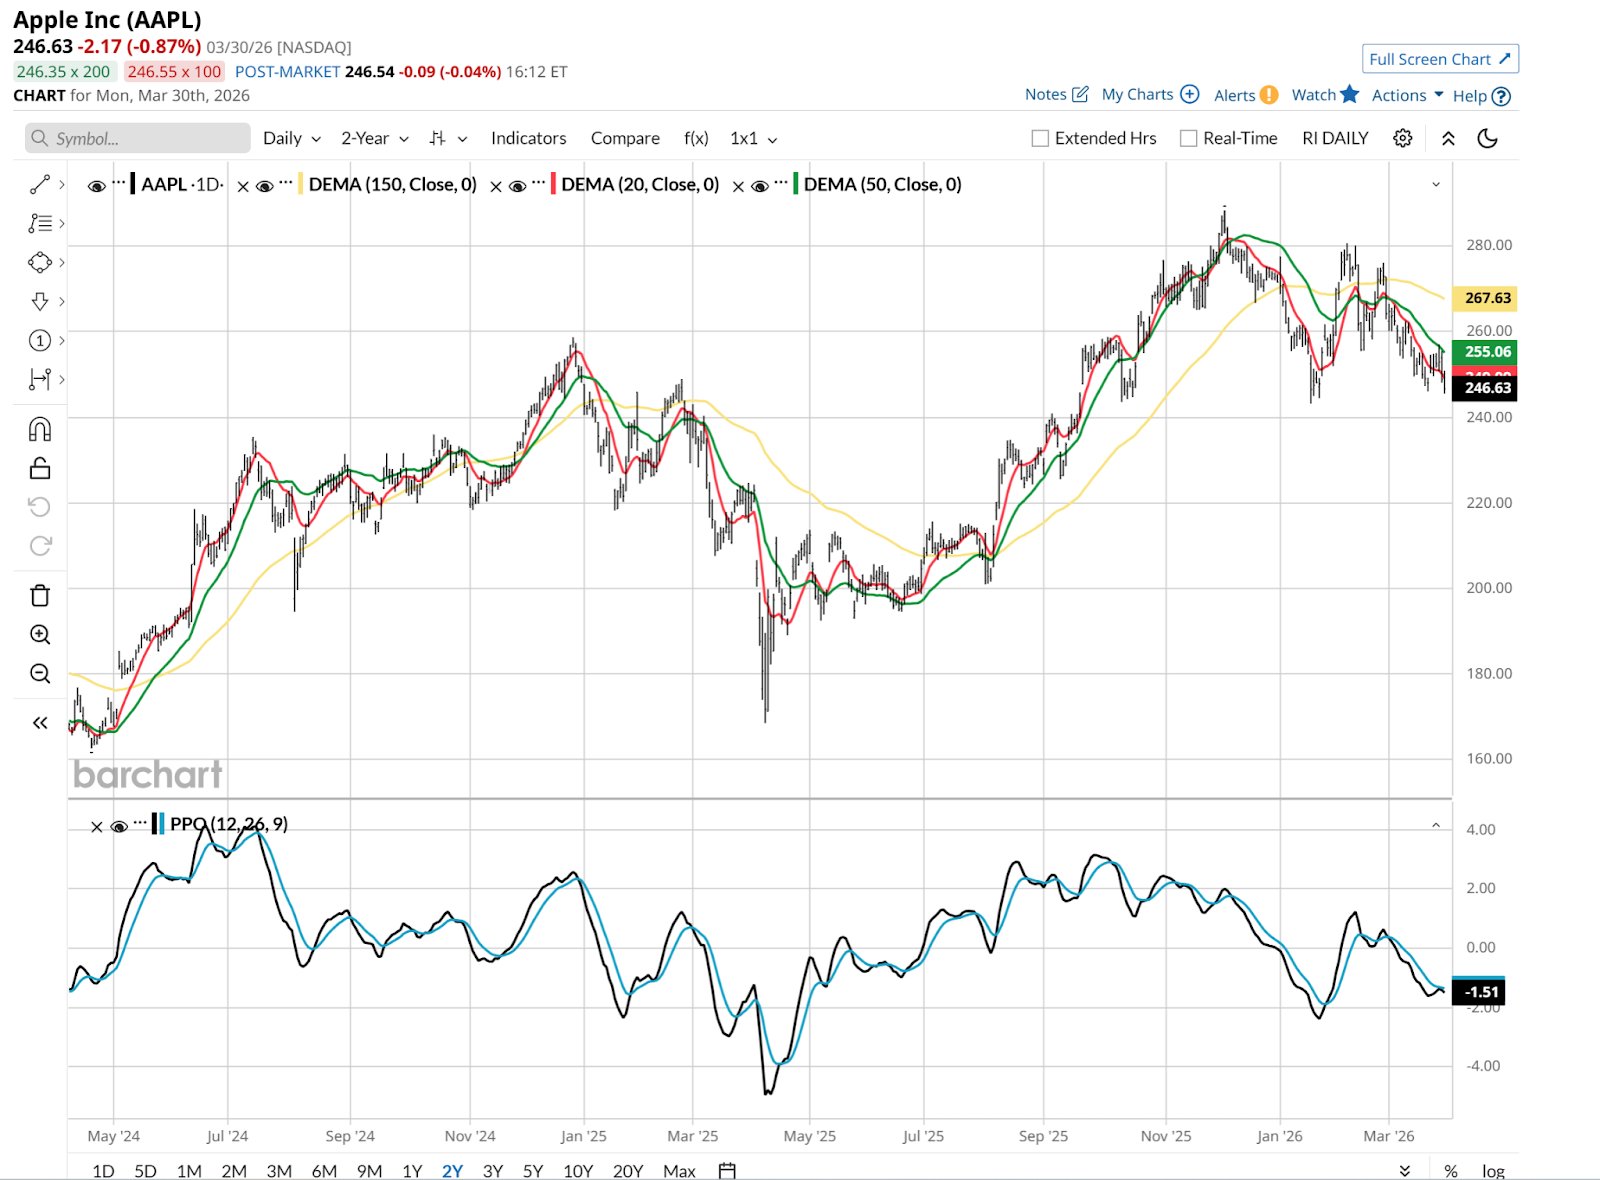Open the My Charts link
This screenshot has height=1180, width=1600.
(x=1149, y=94)
